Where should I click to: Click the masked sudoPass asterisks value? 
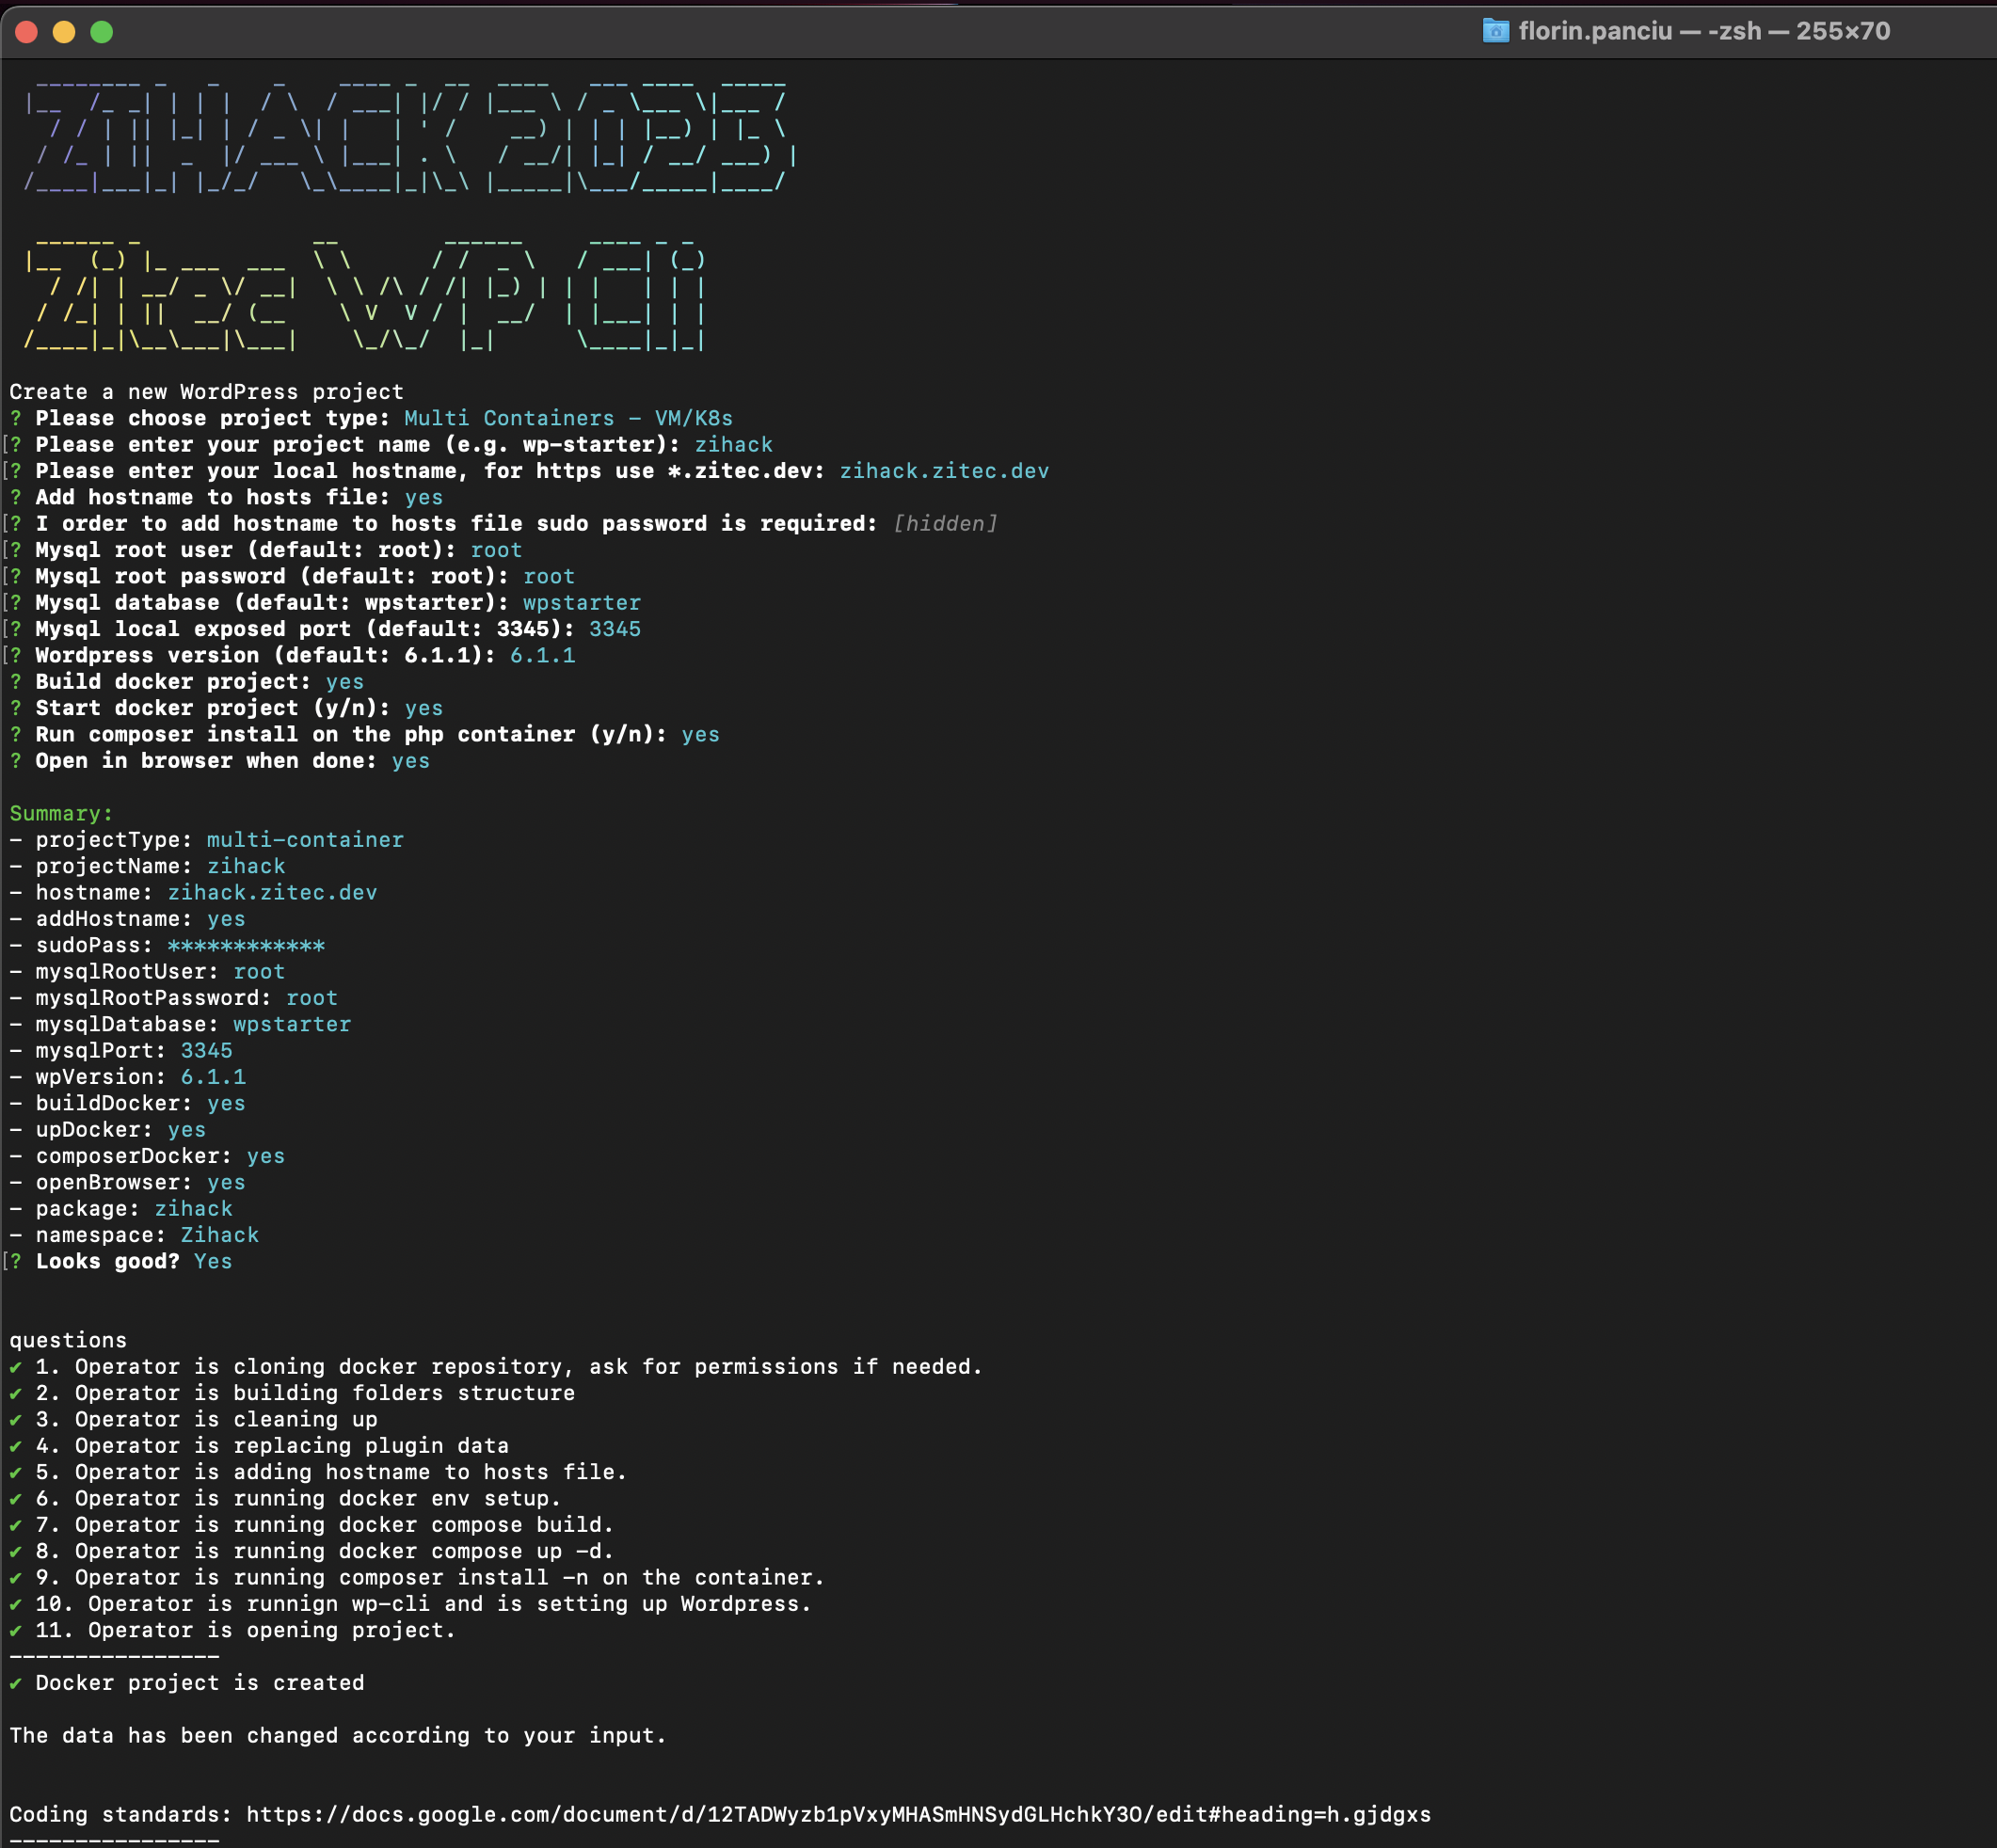pyautogui.click(x=246, y=945)
